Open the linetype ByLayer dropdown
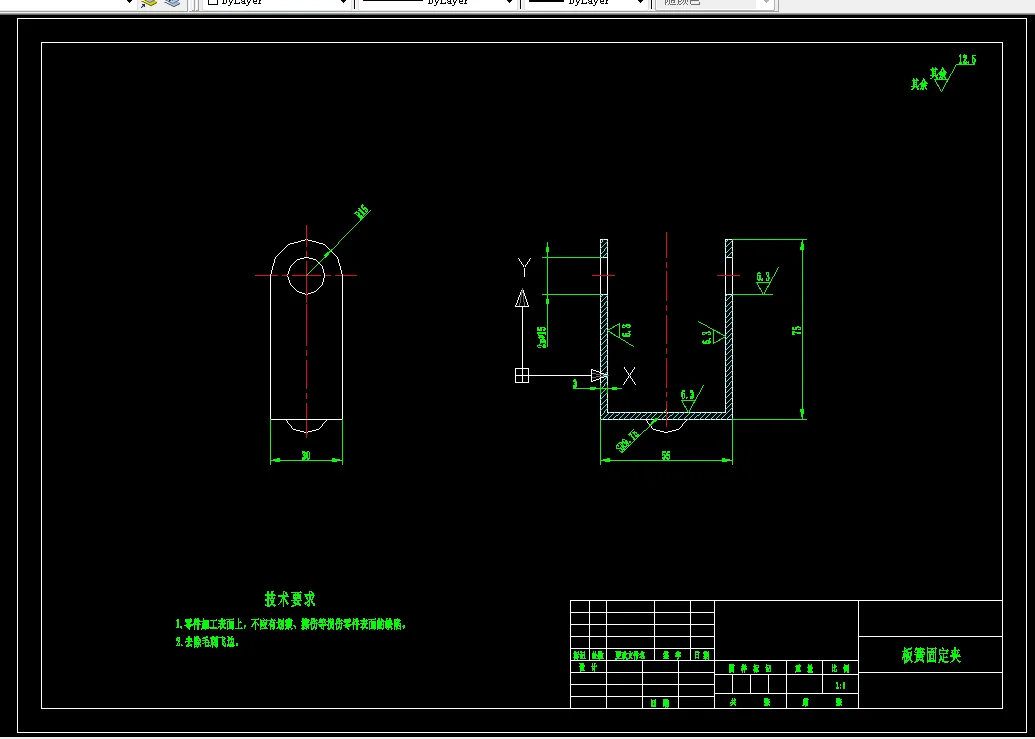This screenshot has height=739, width=1035. pos(438,3)
